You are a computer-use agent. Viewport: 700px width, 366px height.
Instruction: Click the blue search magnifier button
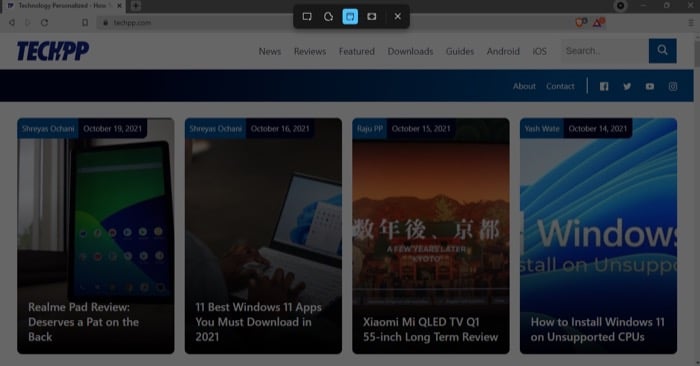(662, 51)
